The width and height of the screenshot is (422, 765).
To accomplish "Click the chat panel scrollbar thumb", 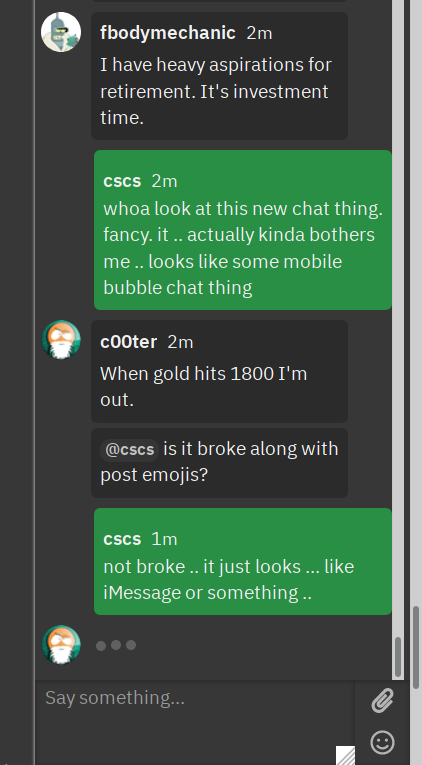I will click(x=398, y=657).
